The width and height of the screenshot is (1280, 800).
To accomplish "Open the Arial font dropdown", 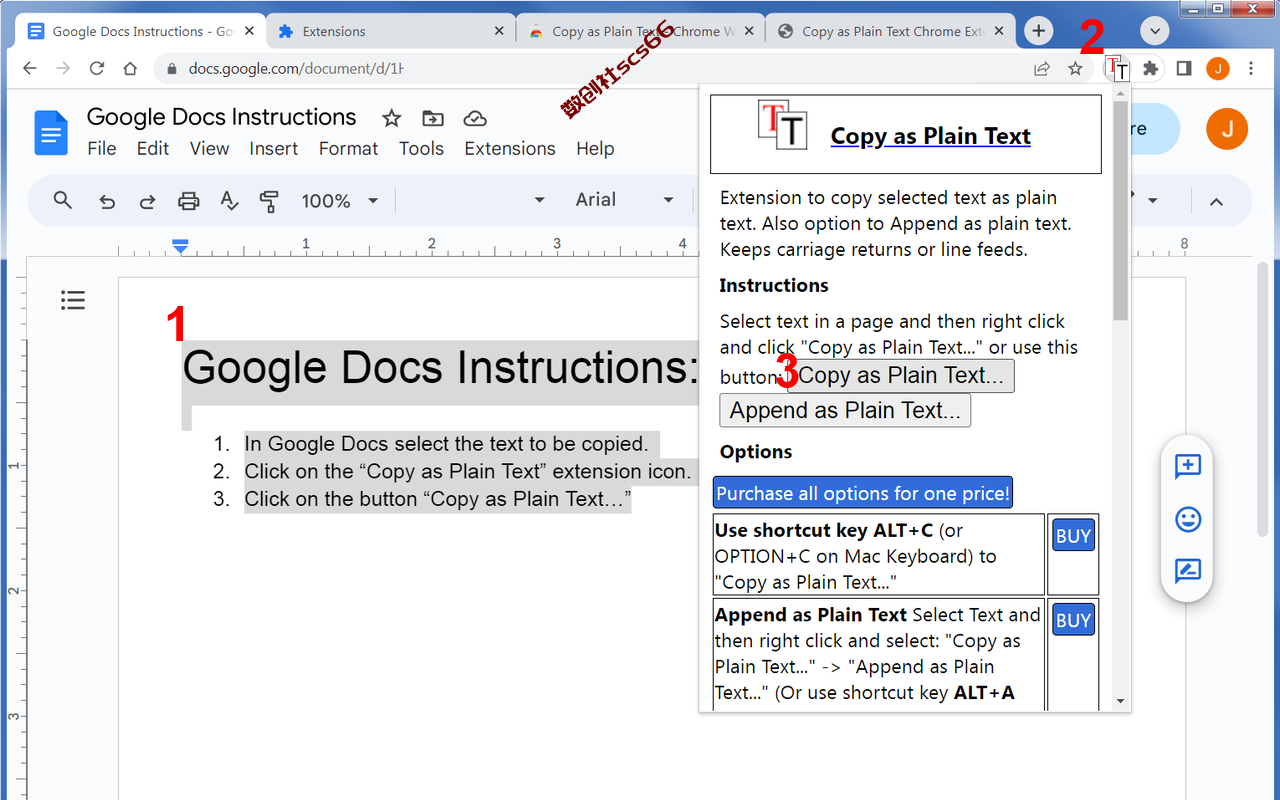I will (x=625, y=200).
